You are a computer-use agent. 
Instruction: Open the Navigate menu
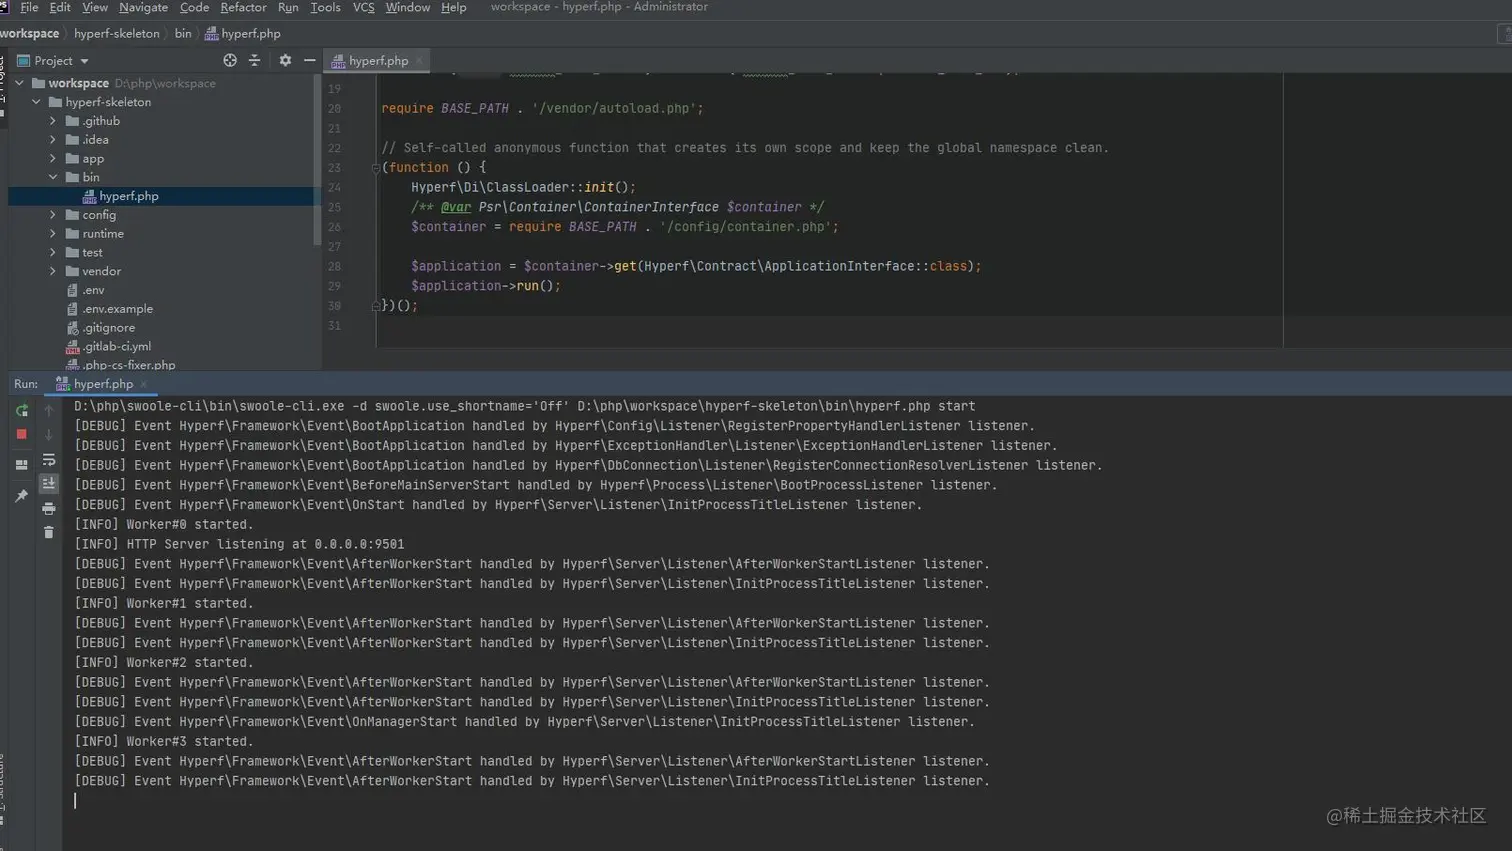144,7
